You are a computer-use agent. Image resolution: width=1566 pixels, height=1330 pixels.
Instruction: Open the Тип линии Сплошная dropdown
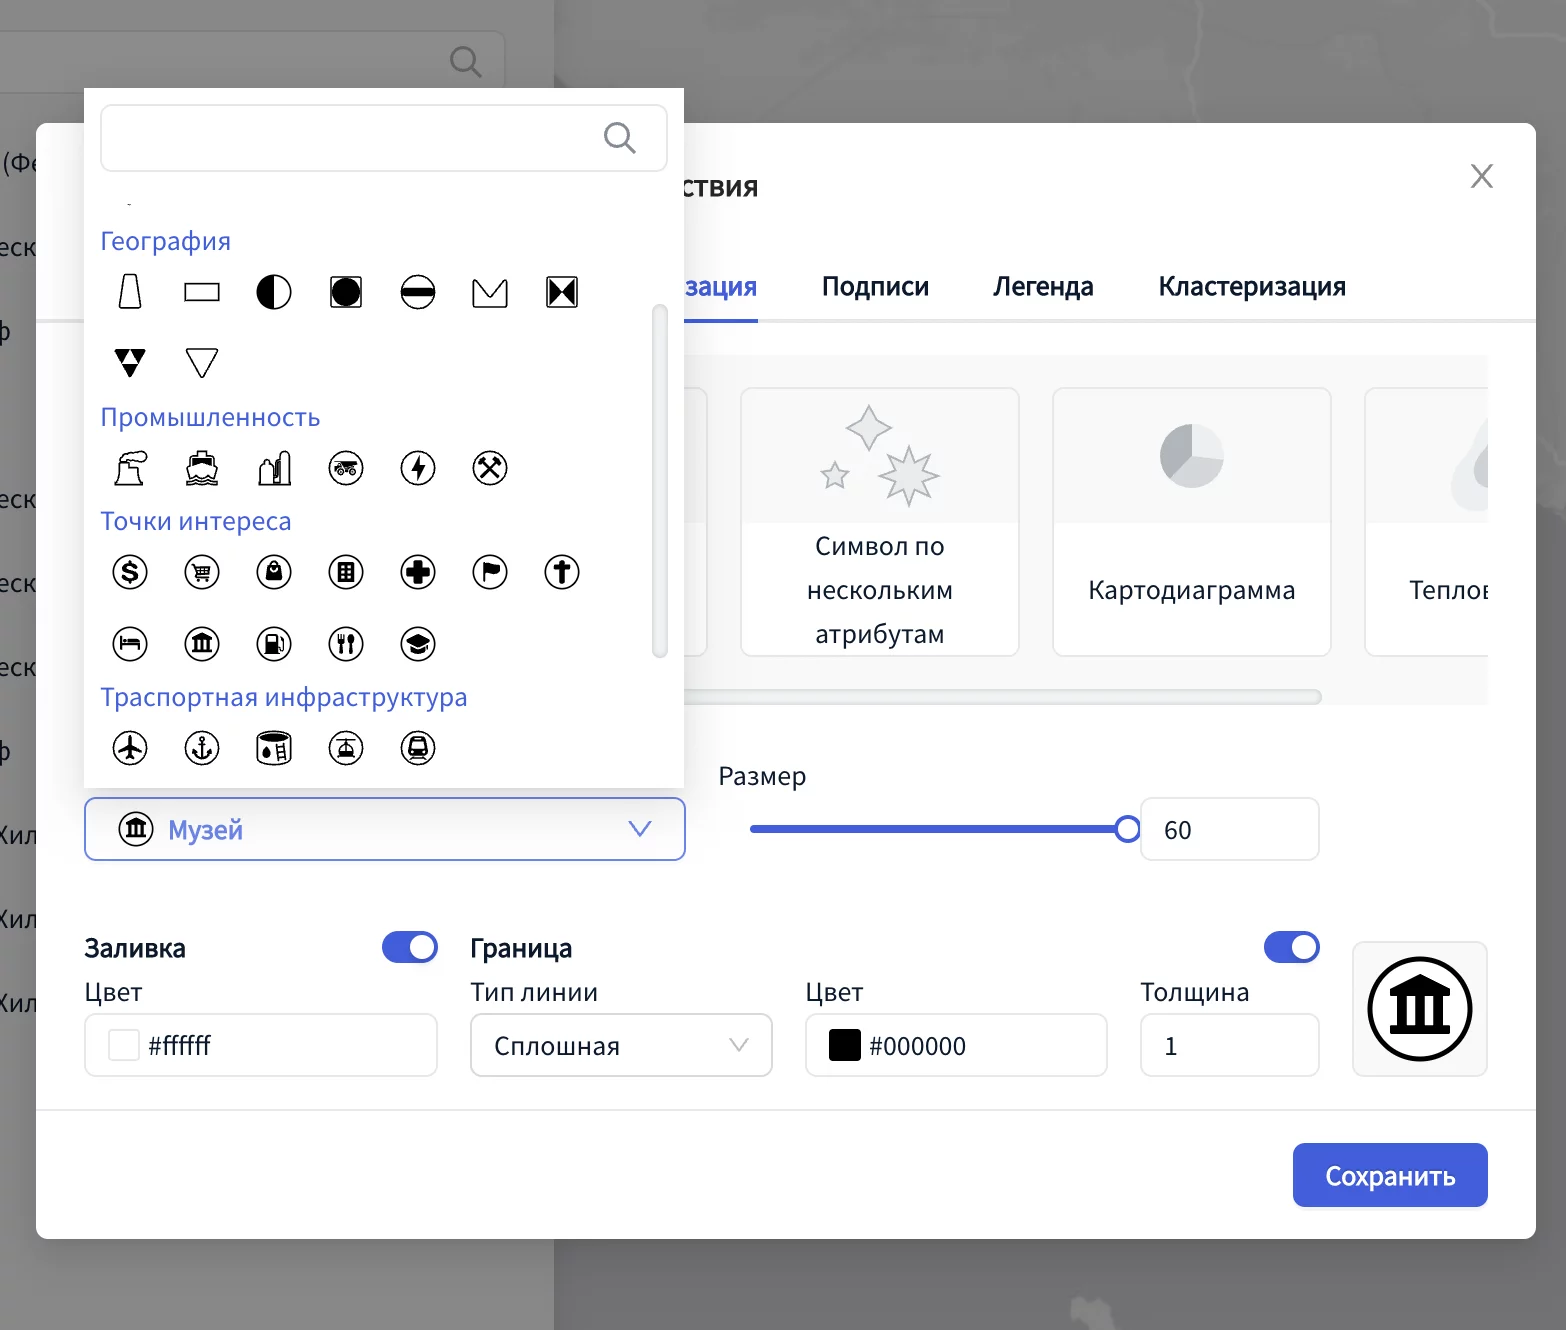pos(620,1045)
